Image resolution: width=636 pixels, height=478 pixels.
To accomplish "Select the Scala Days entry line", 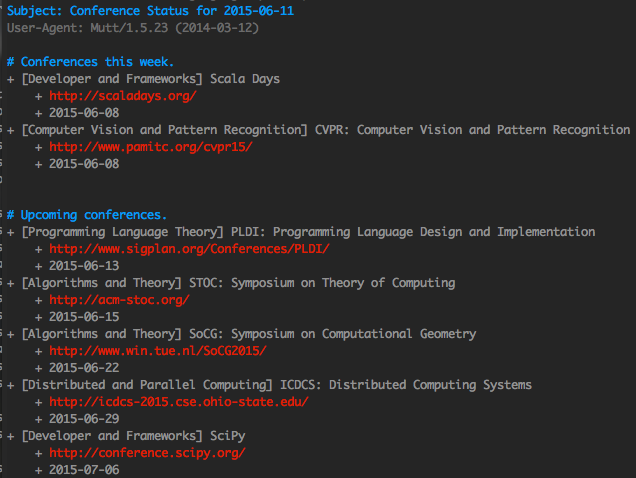I will point(144,79).
